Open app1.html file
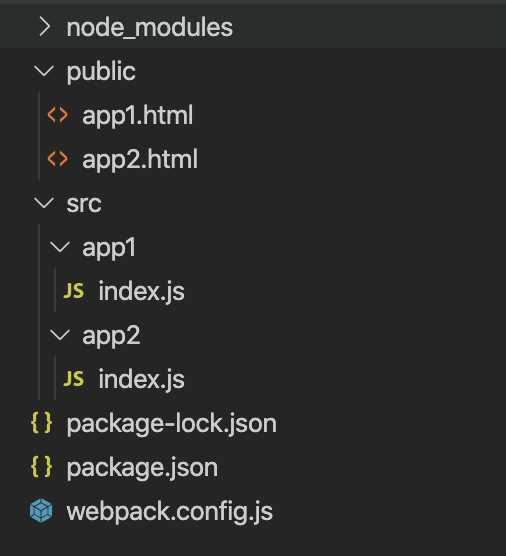506x556 pixels. pyautogui.click(x=138, y=116)
